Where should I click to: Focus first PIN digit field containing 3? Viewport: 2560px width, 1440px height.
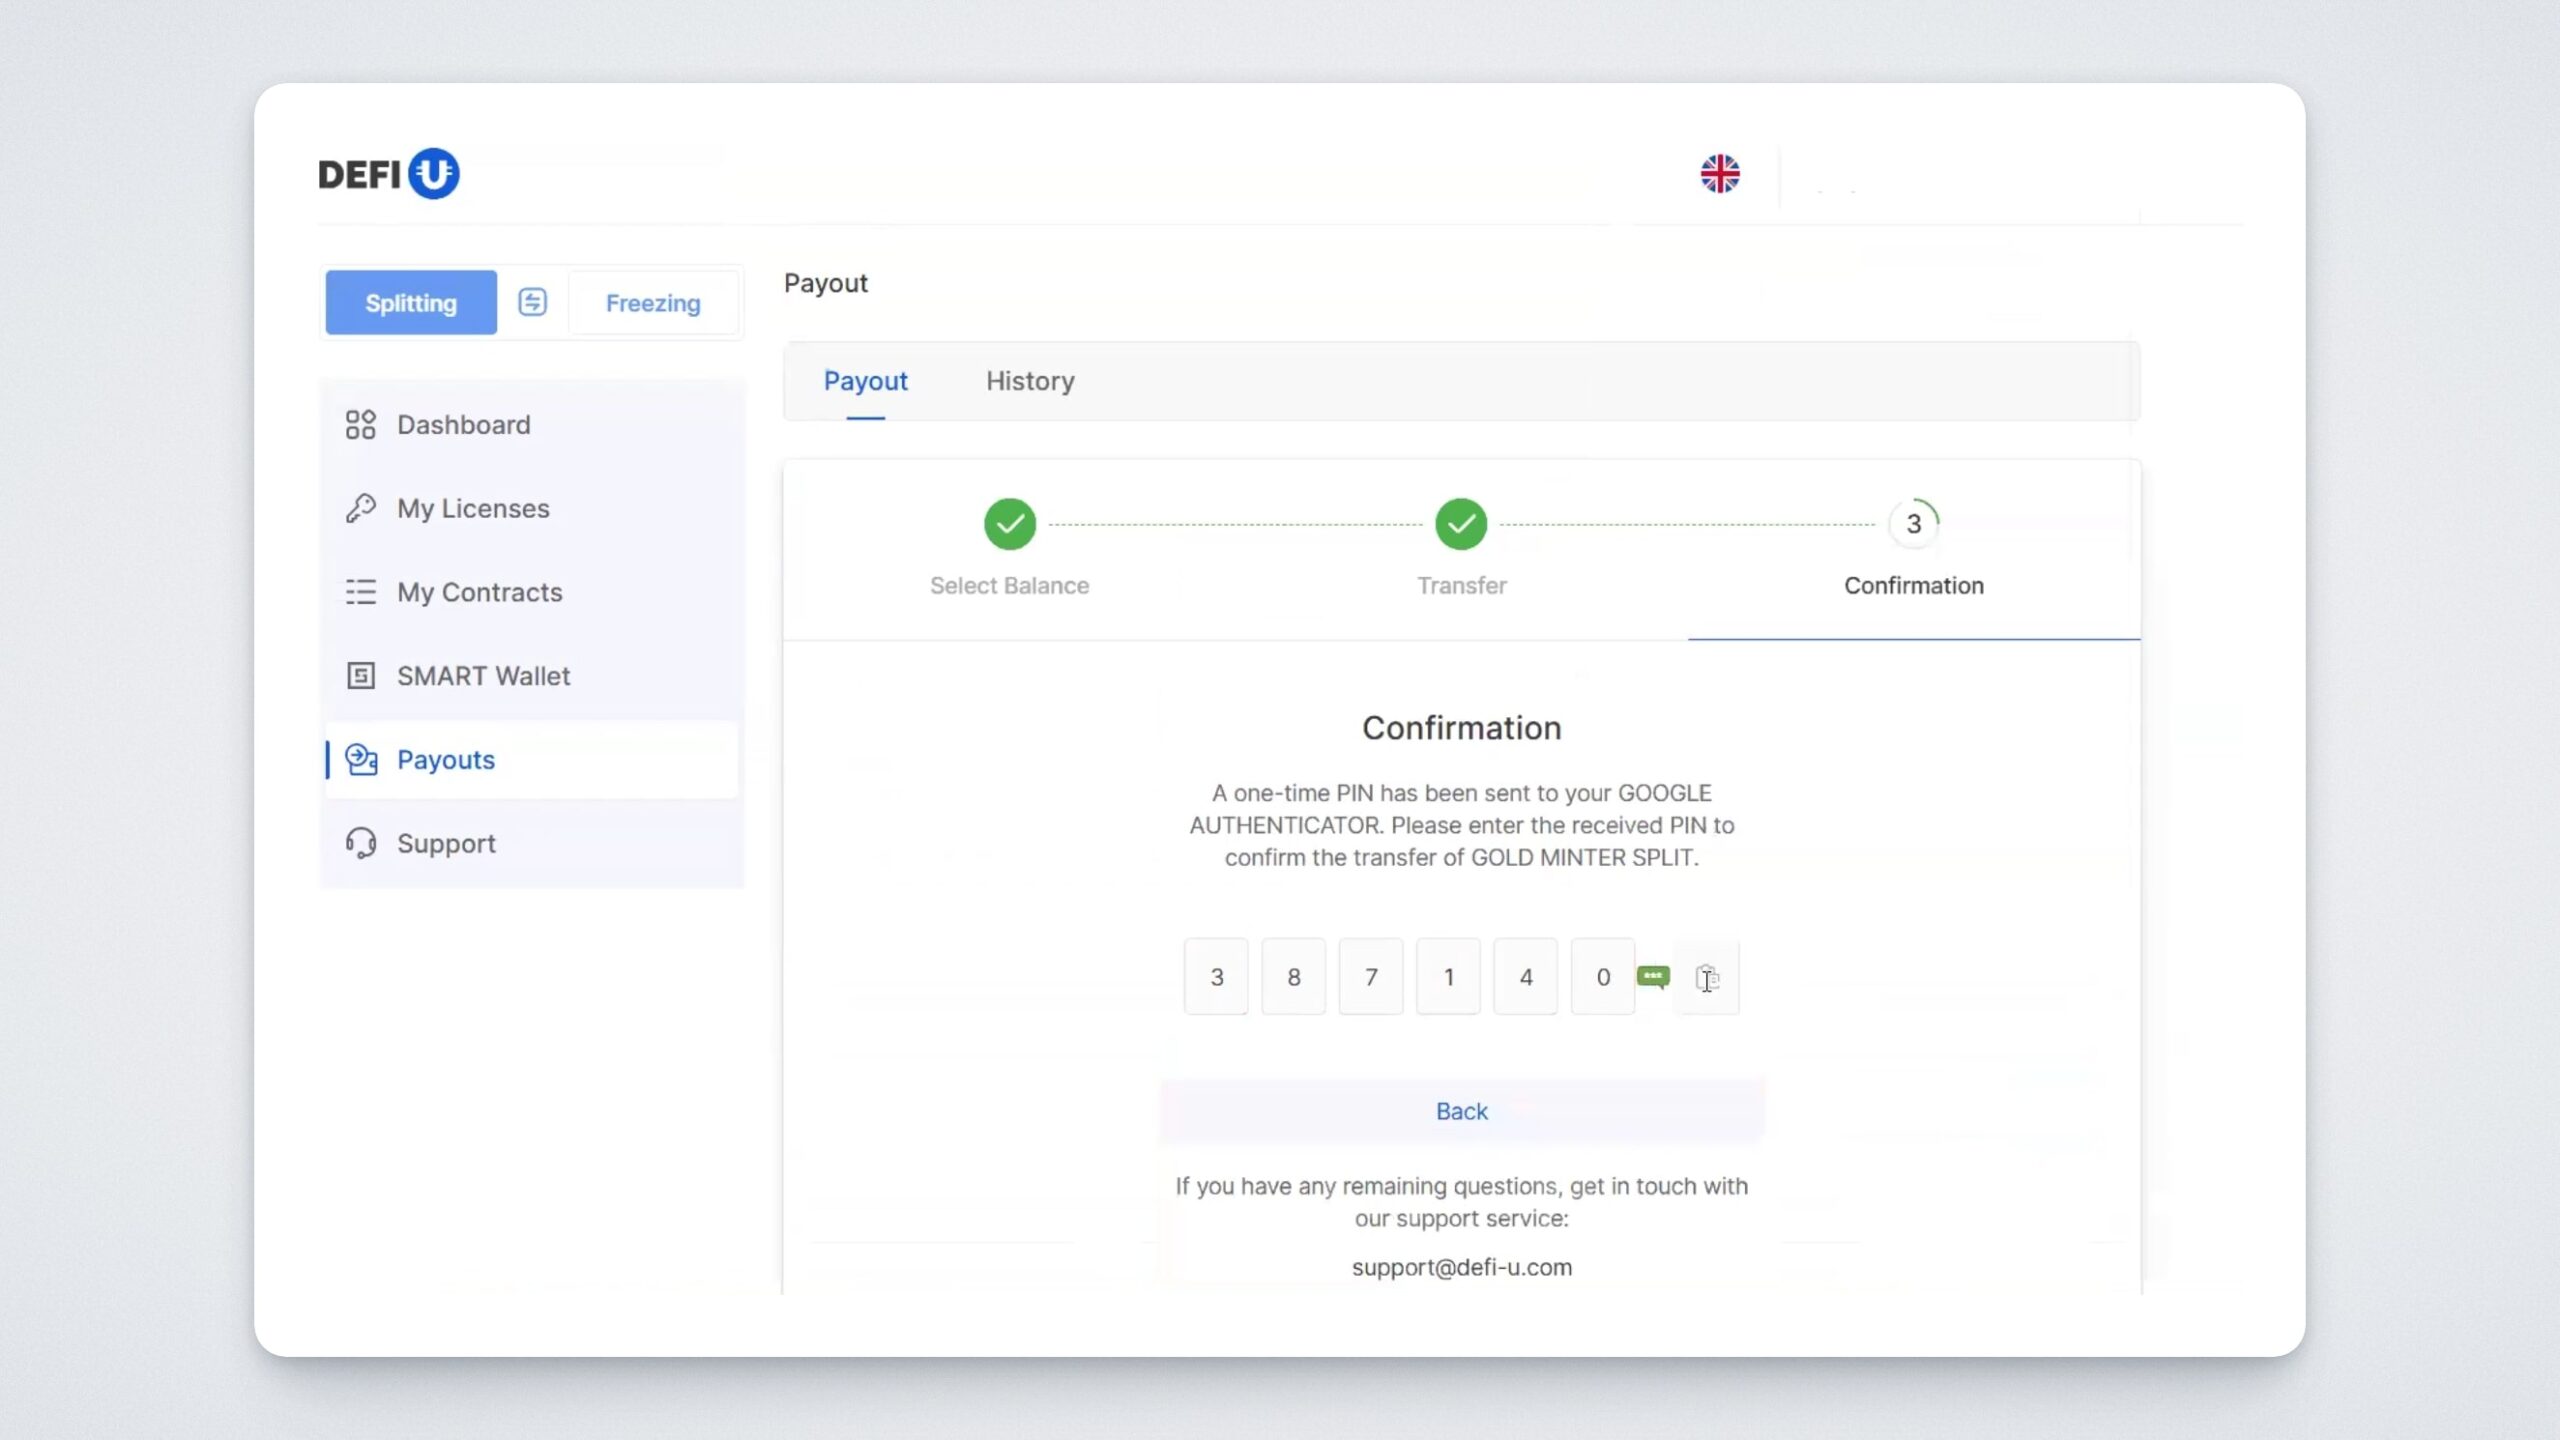[1216, 977]
